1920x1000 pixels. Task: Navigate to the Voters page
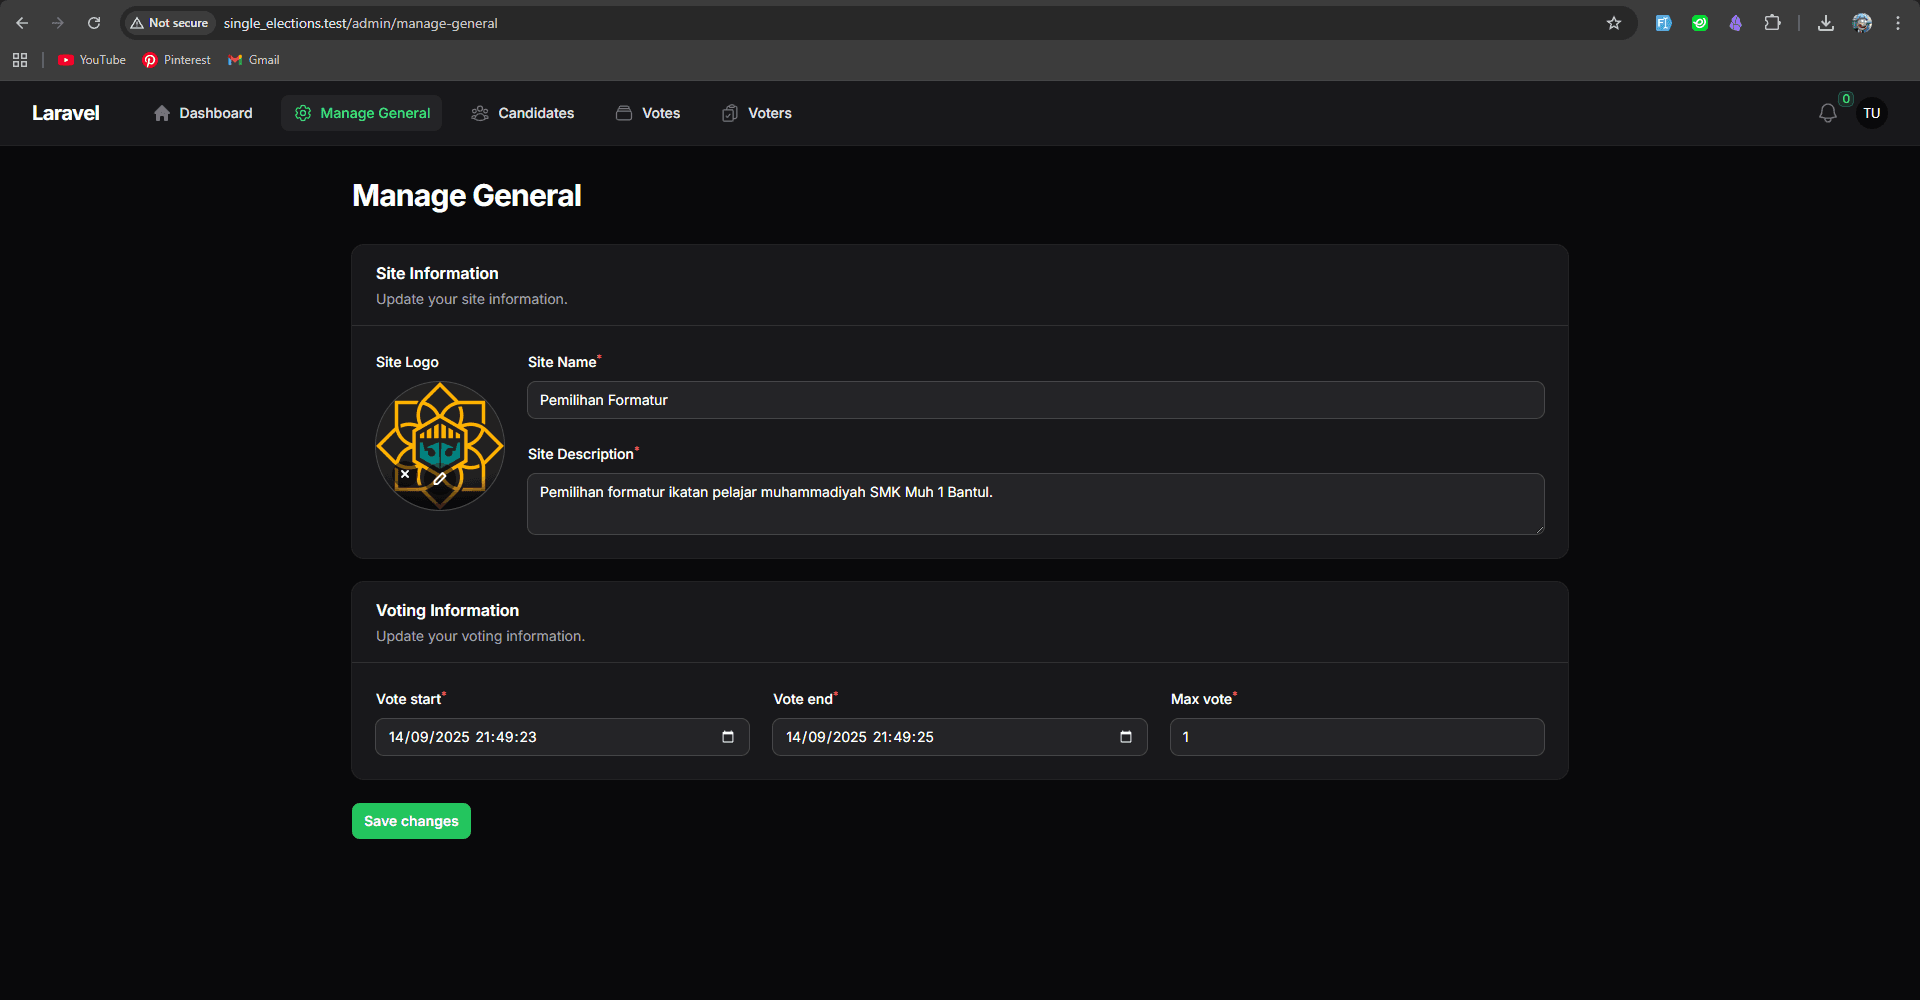pyautogui.click(x=757, y=114)
